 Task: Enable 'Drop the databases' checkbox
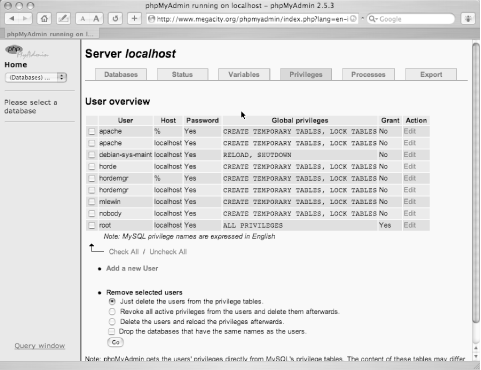112,332
